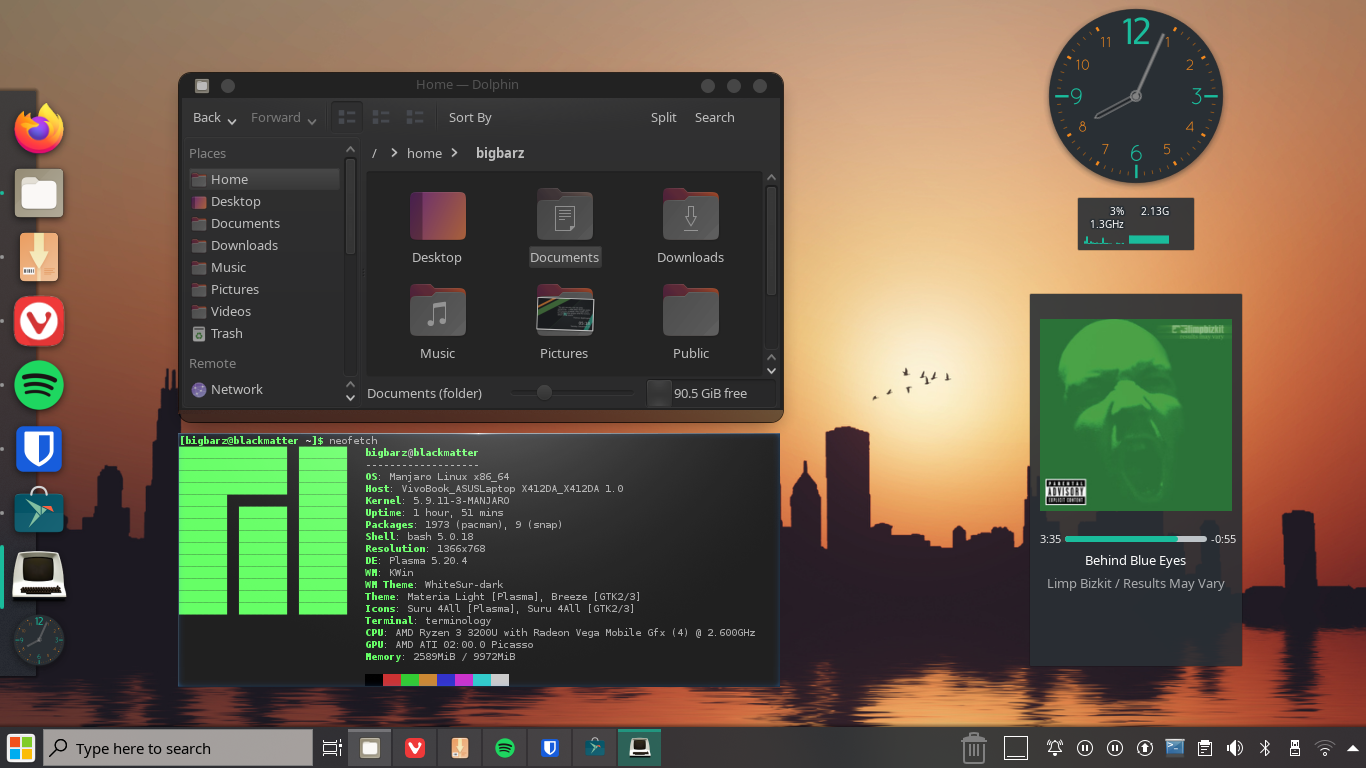Image resolution: width=1366 pixels, height=768 pixels.
Task: Open the package installer icon in the left dock
Action: click(39, 257)
